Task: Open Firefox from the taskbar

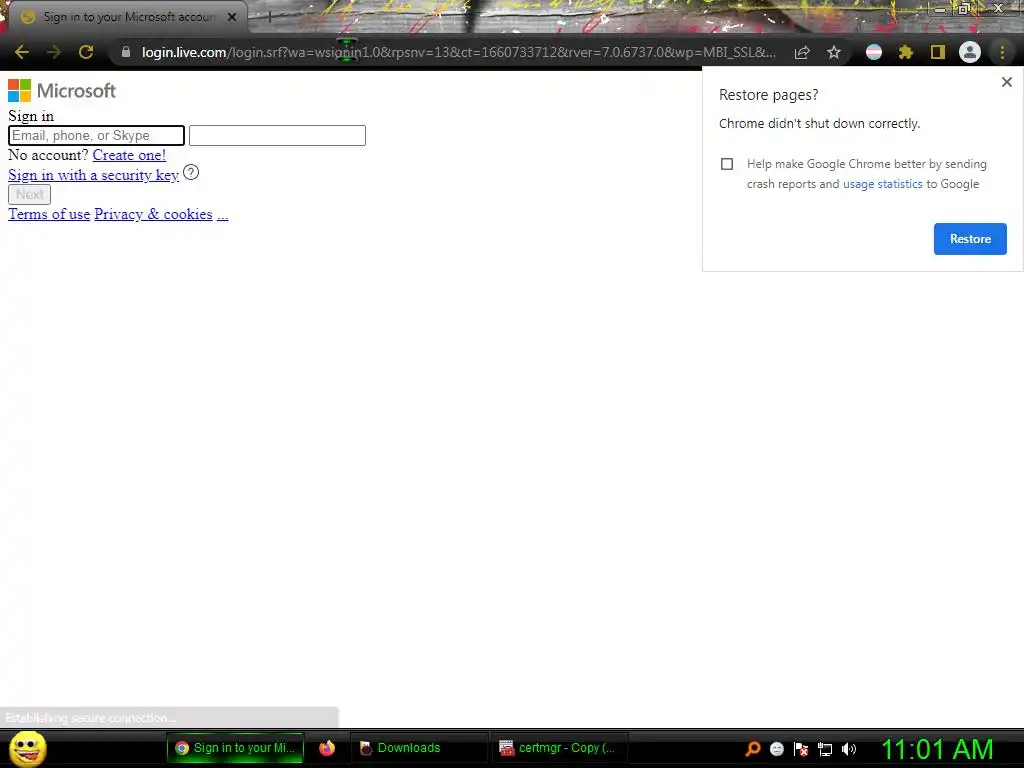Action: pos(327,748)
